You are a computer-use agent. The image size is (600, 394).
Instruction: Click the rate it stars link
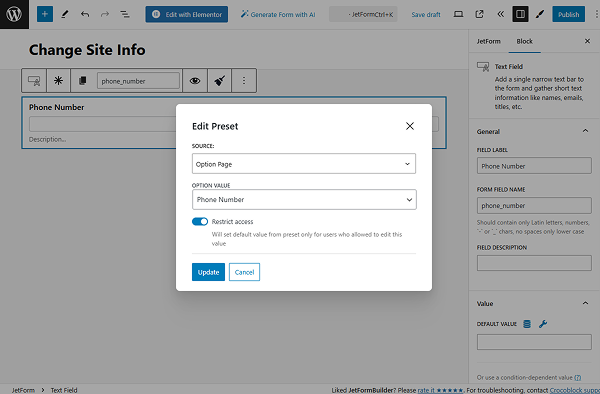(440, 390)
